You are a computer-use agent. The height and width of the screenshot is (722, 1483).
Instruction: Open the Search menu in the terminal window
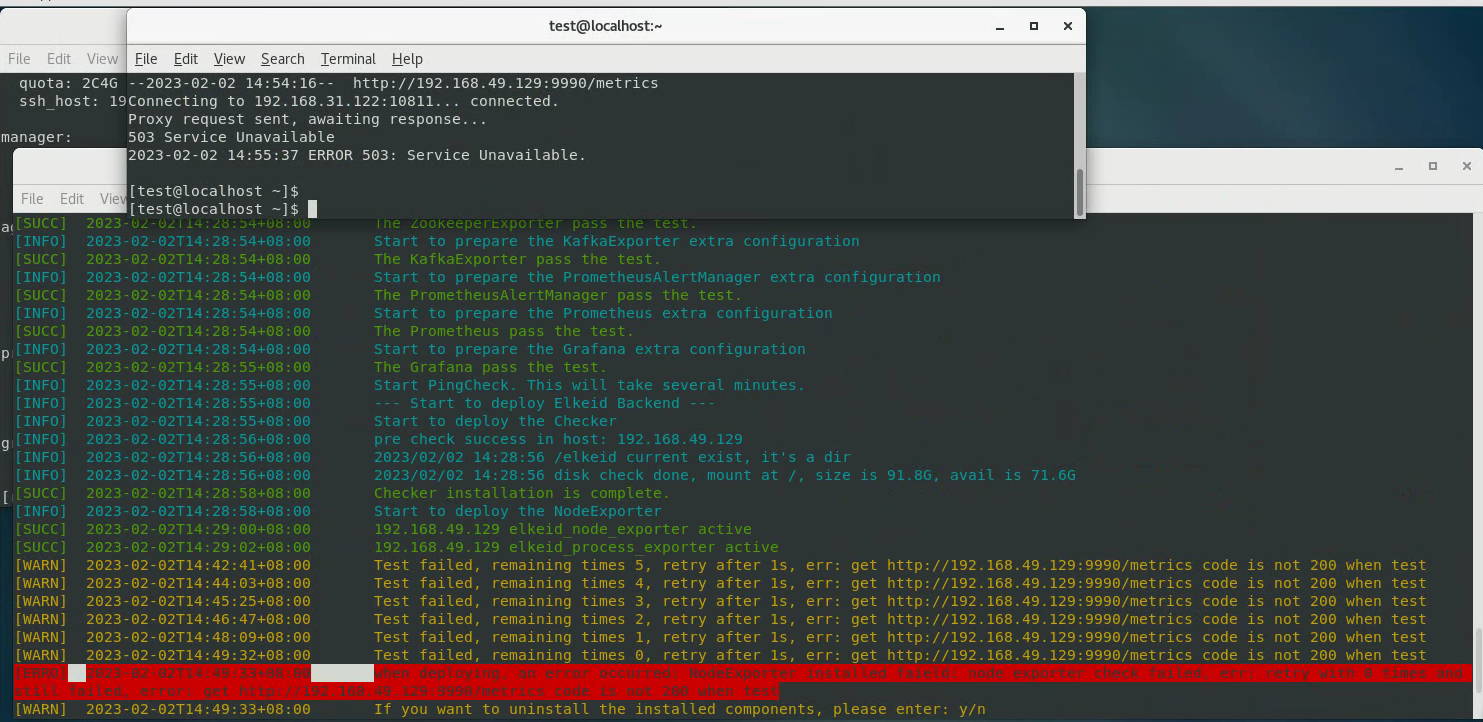(x=282, y=58)
